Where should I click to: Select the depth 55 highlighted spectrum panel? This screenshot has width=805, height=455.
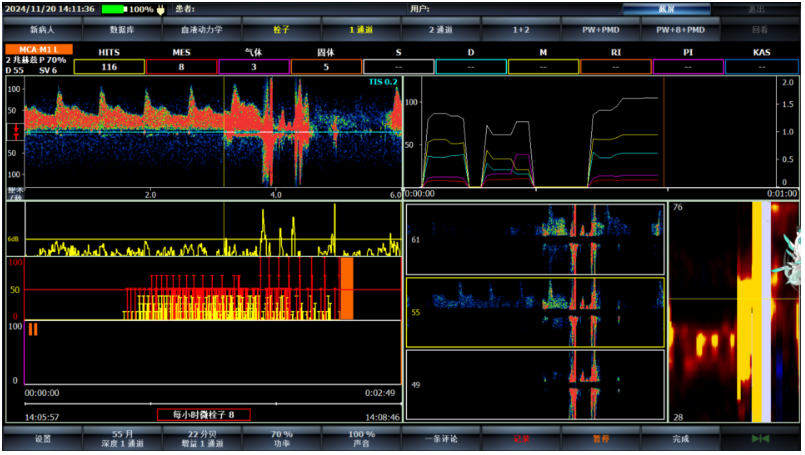coord(535,312)
